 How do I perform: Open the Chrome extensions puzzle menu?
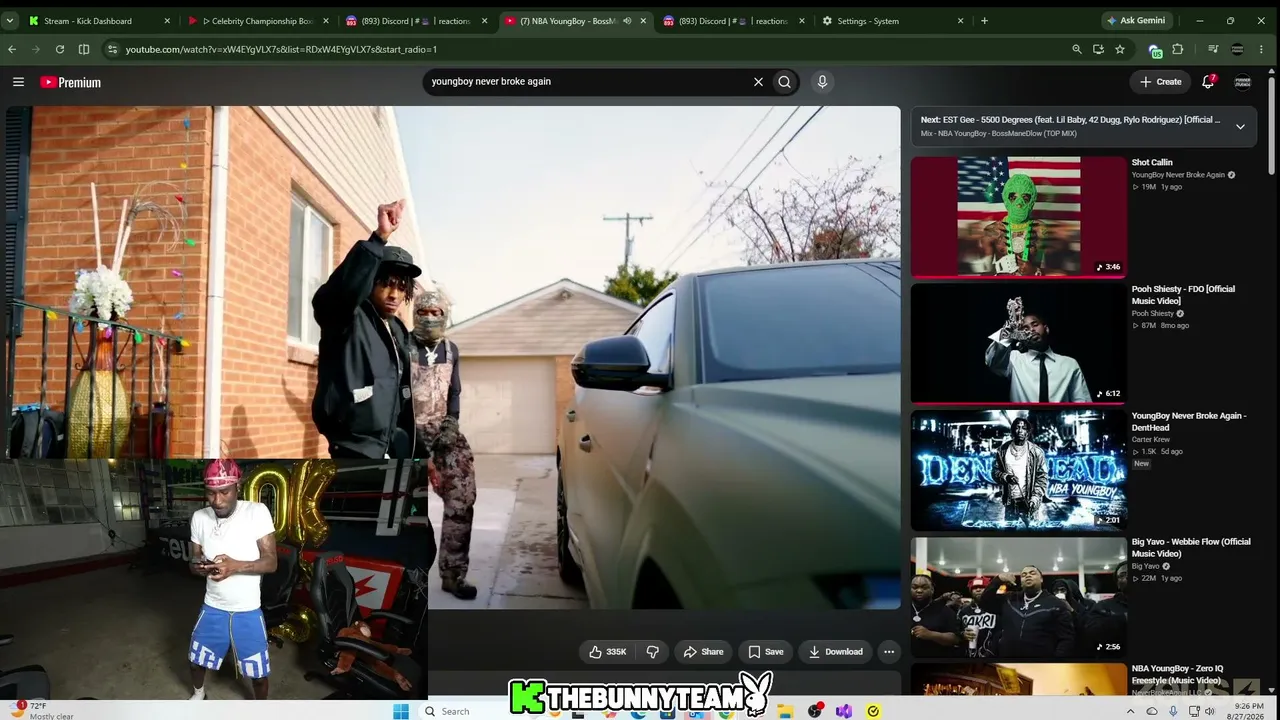[x=1178, y=49]
